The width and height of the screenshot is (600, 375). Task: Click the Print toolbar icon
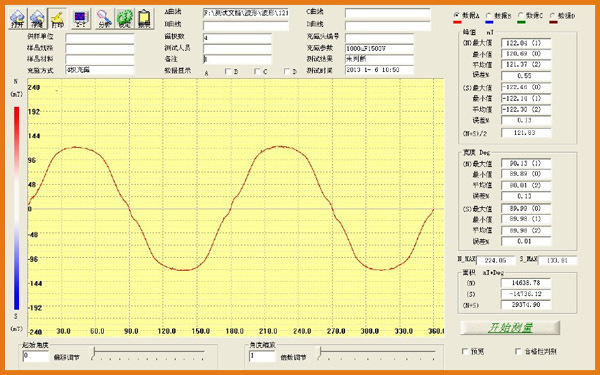click(57, 18)
